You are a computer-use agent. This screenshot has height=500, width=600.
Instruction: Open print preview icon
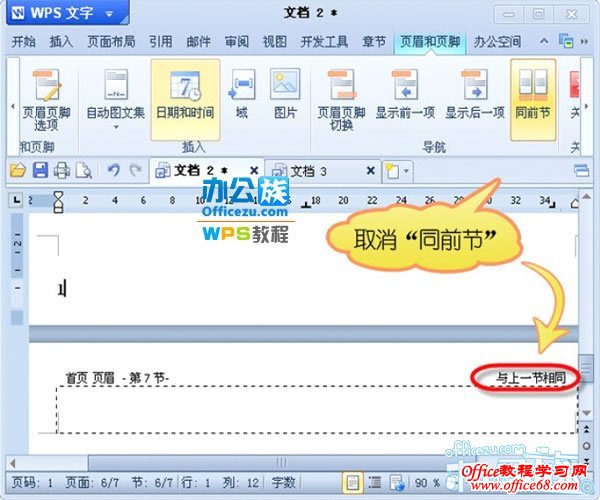[84, 170]
